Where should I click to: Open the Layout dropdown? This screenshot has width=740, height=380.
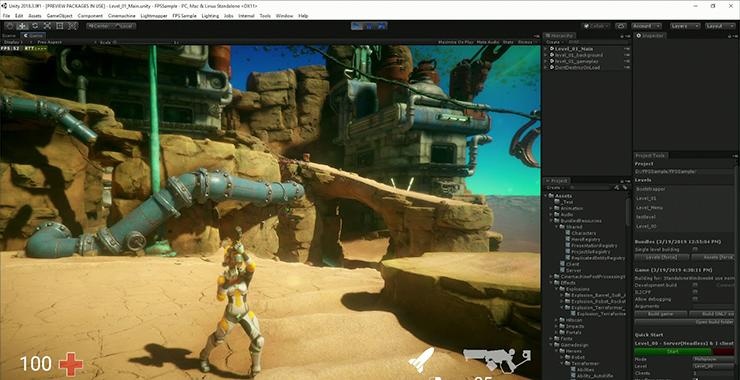(720, 26)
